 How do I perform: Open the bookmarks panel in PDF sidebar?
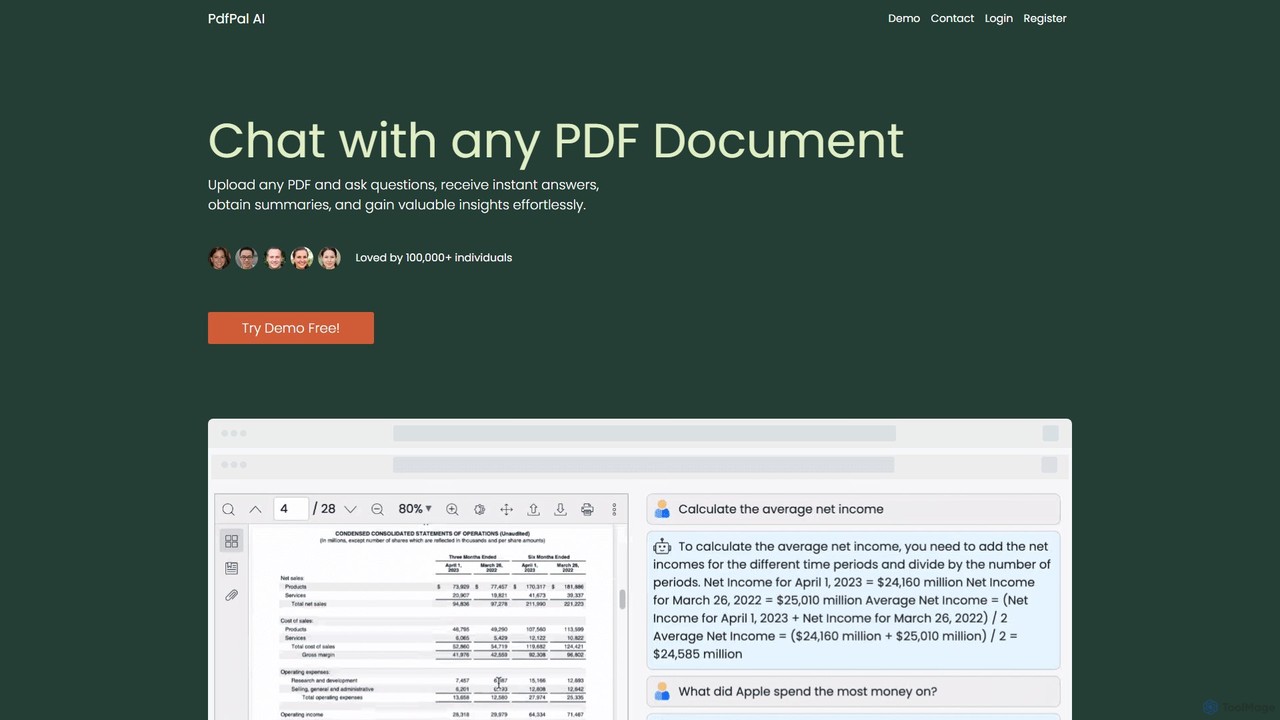click(x=231, y=568)
